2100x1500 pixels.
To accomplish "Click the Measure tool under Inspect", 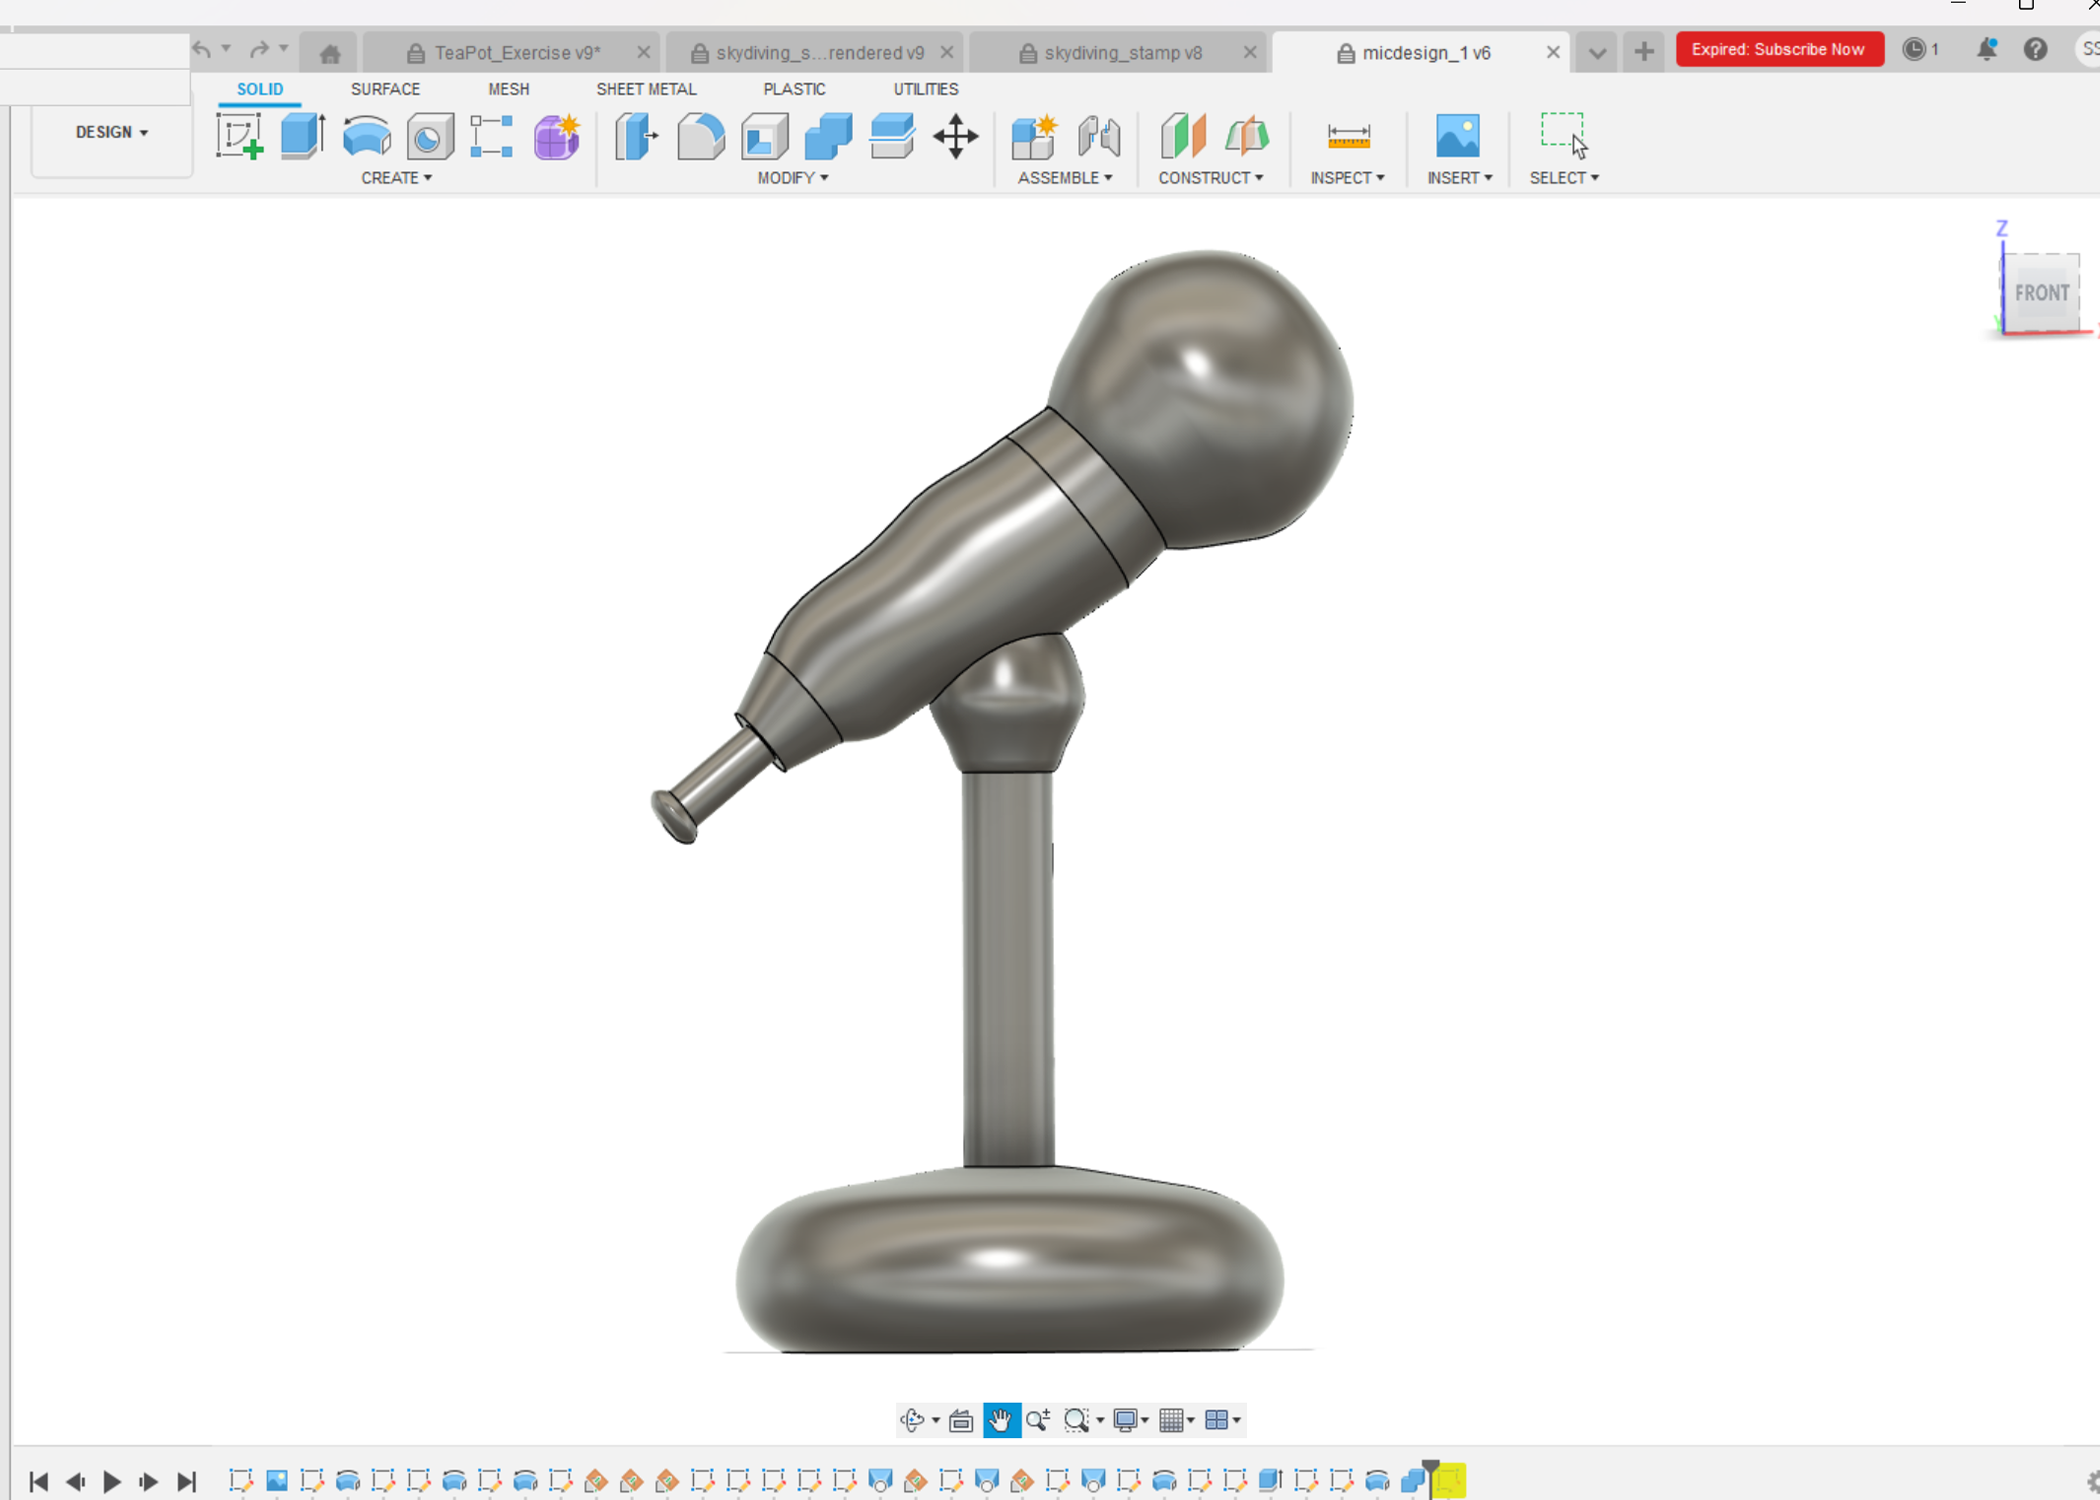I will coord(1347,136).
